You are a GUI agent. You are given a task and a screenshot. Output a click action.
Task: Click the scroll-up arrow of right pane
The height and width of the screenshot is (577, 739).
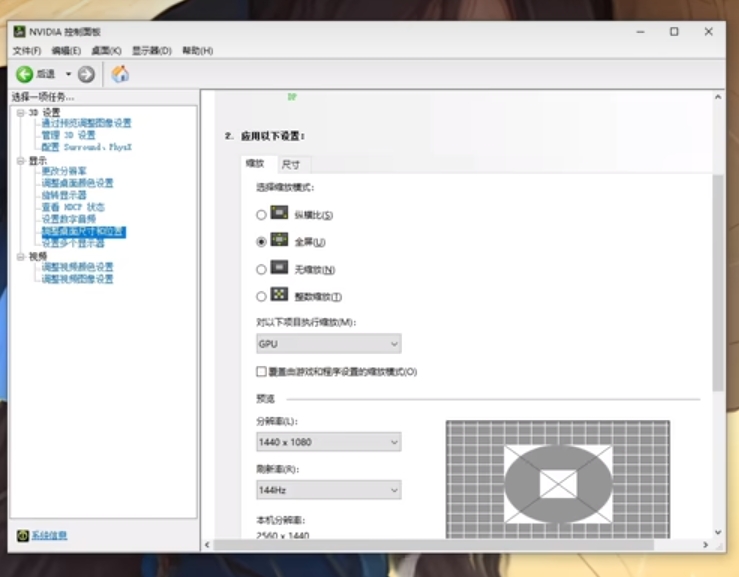click(718, 97)
